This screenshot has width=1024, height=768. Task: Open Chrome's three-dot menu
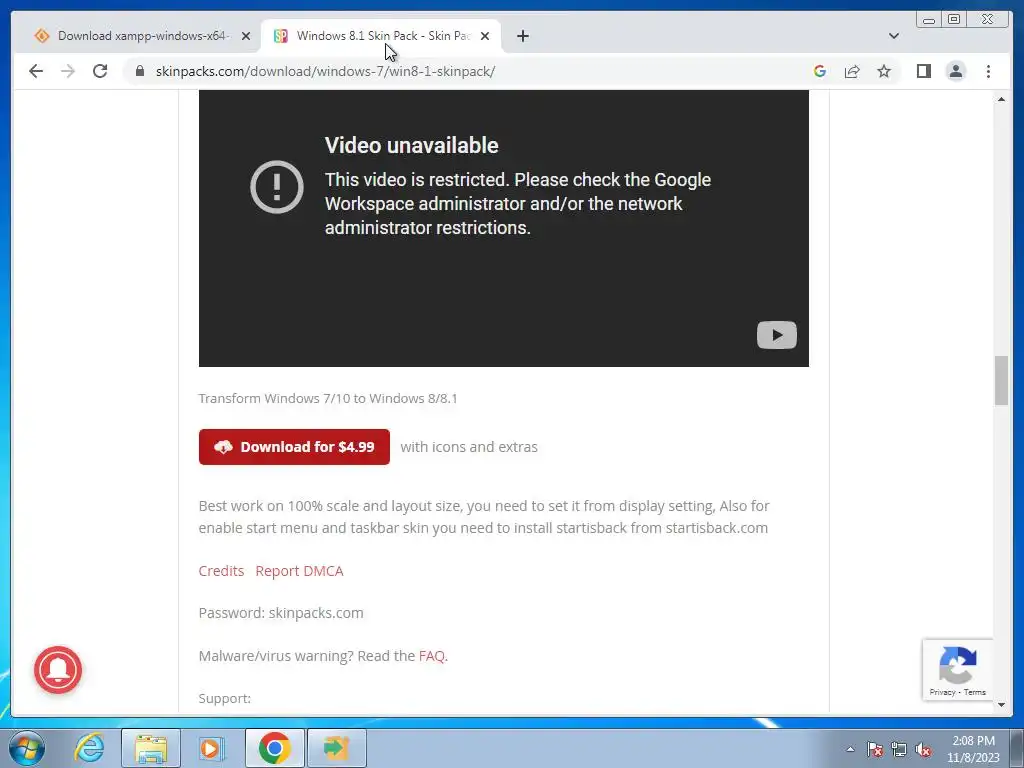(x=988, y=71)
